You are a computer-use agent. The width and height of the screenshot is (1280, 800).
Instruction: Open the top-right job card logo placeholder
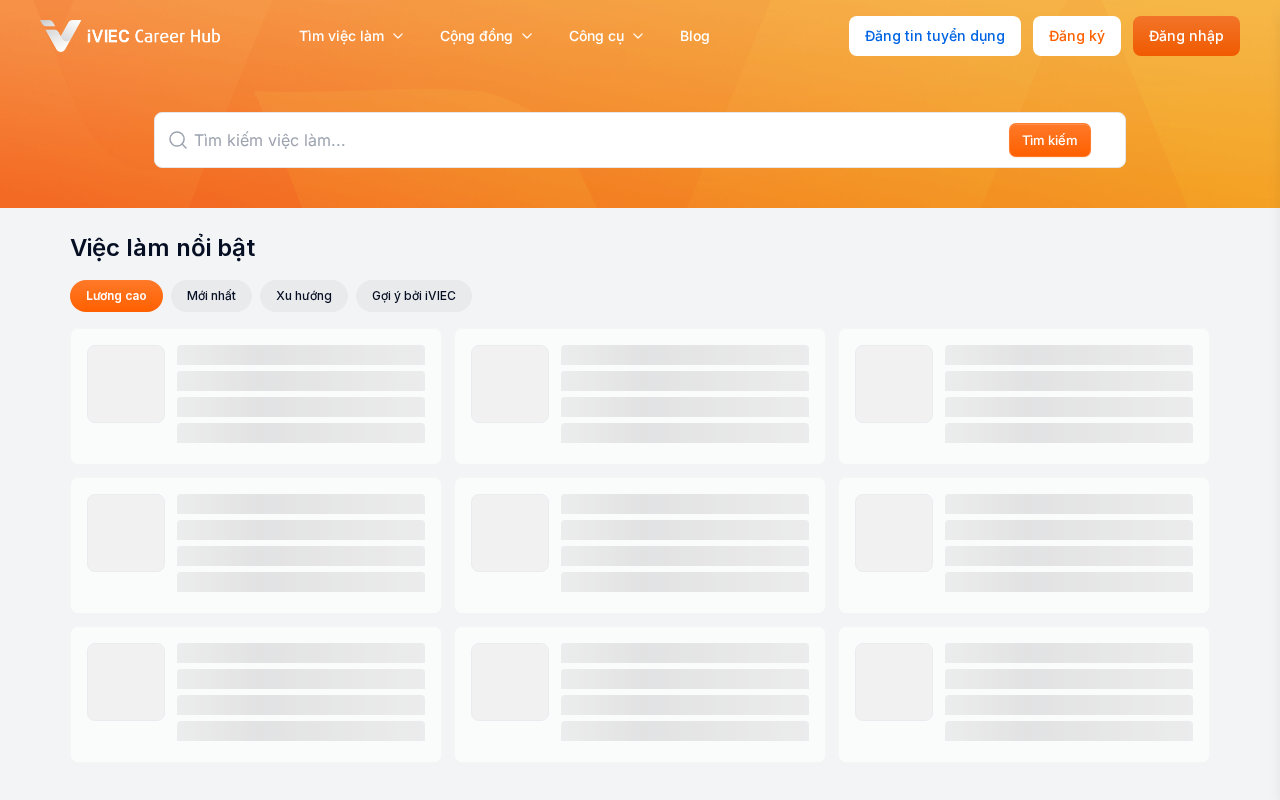(x=893, y=384)
